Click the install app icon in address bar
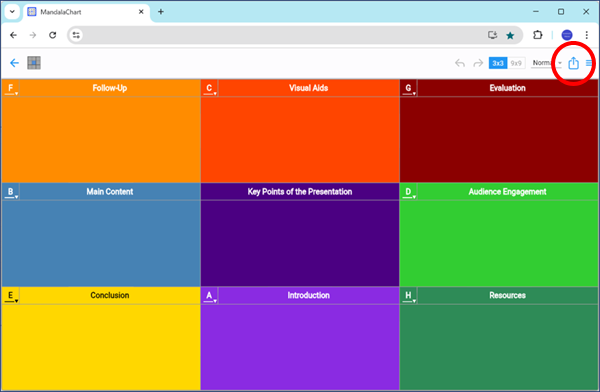The height and width of the screenshot is (392, 600). [492, 35]
